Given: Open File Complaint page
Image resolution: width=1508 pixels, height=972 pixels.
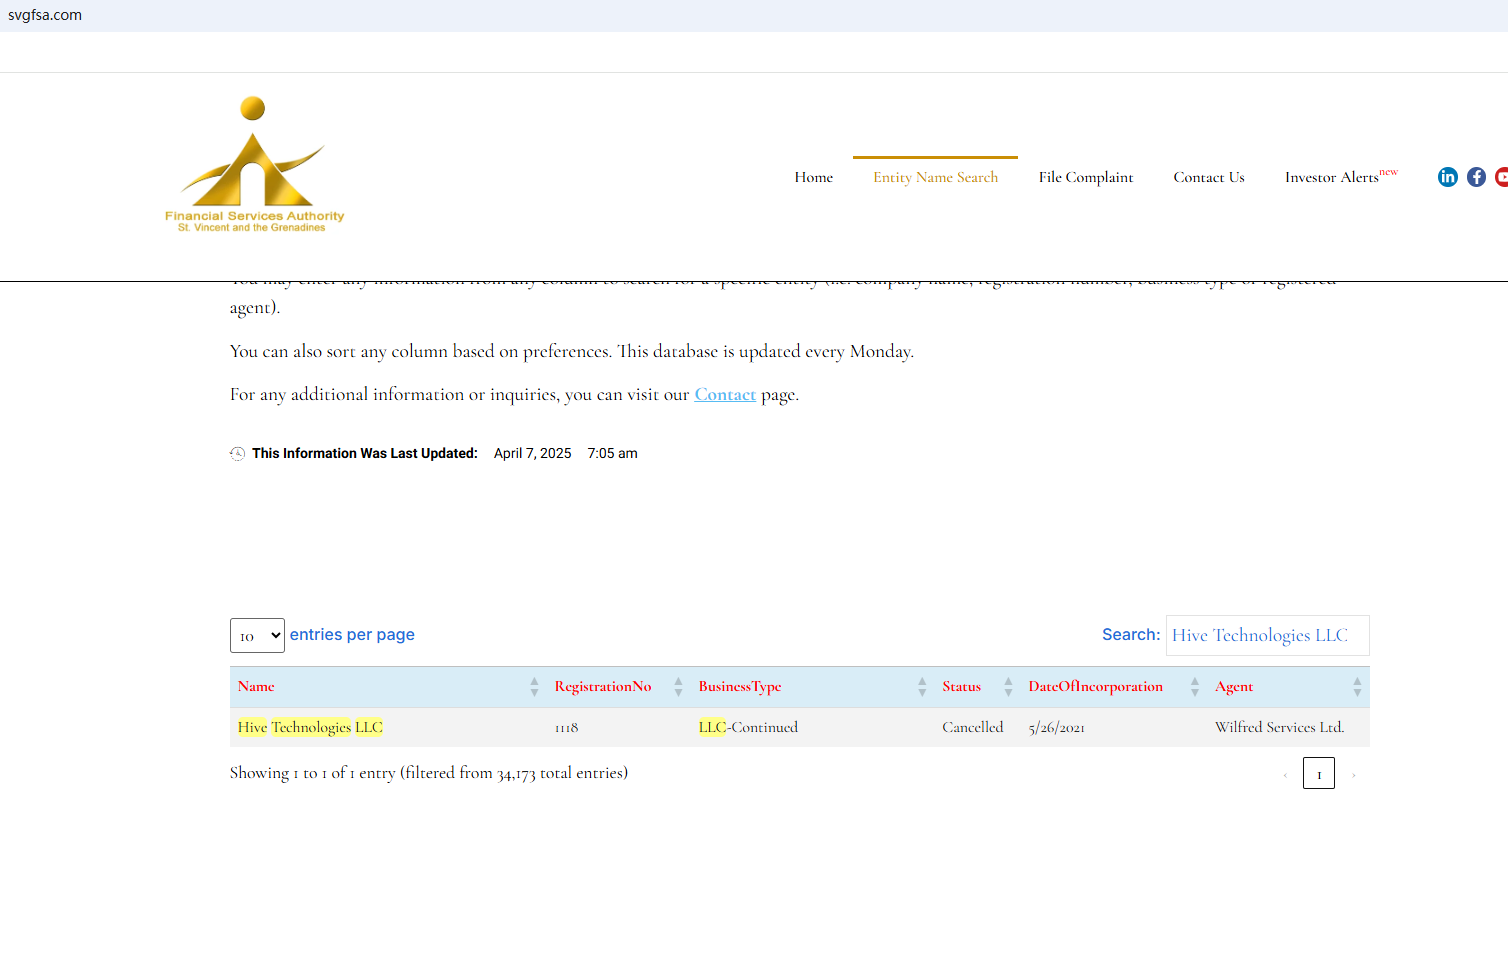Looking at the screenshot, I should tap(1085, 177).
